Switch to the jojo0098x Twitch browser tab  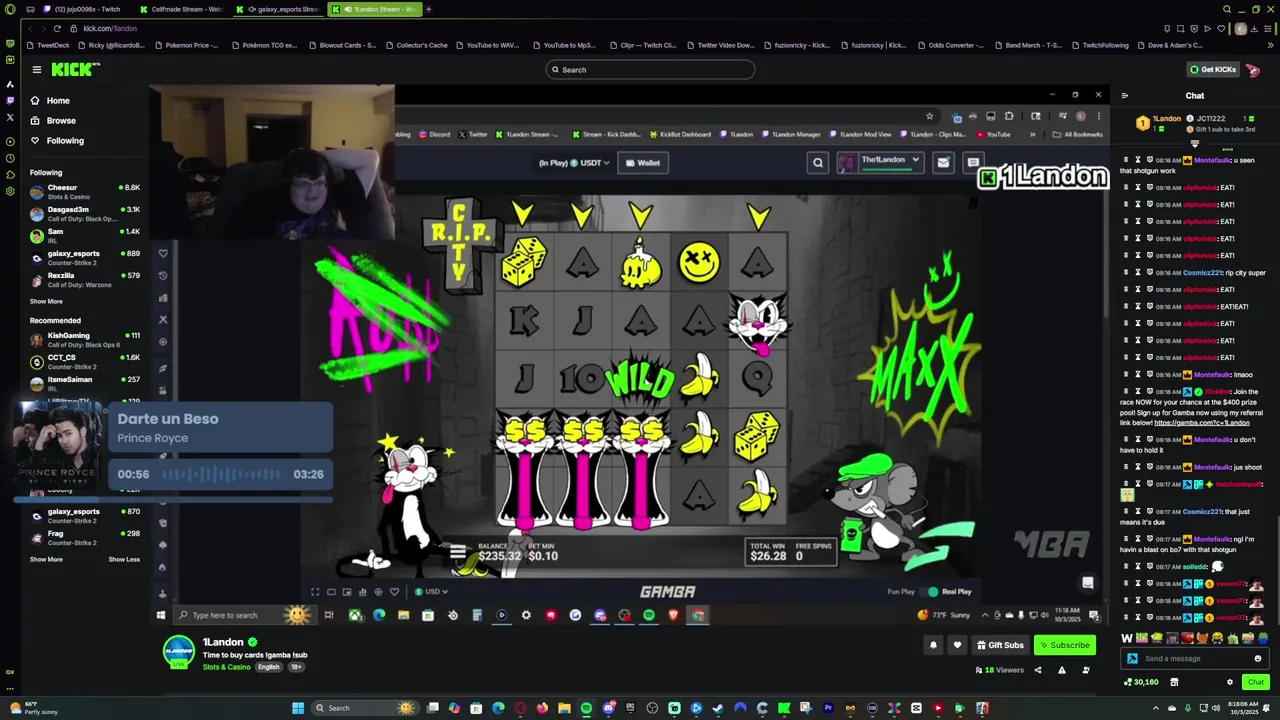tap(81, 9)
